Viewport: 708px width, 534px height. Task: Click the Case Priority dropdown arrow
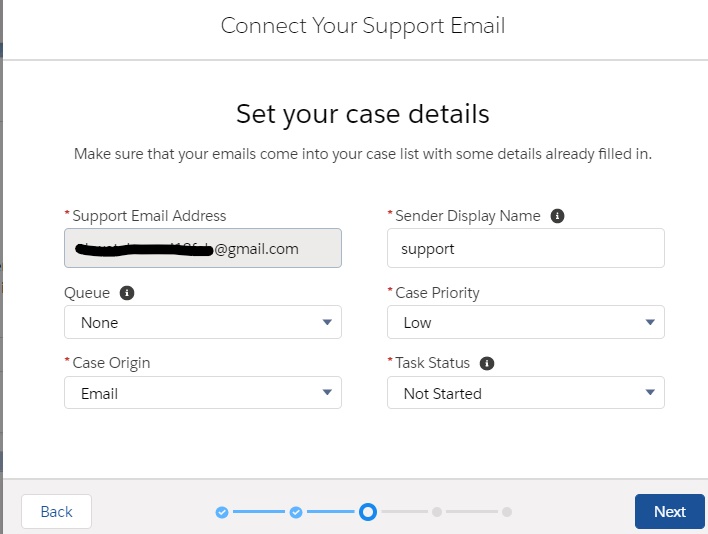(x=650, y=323)
